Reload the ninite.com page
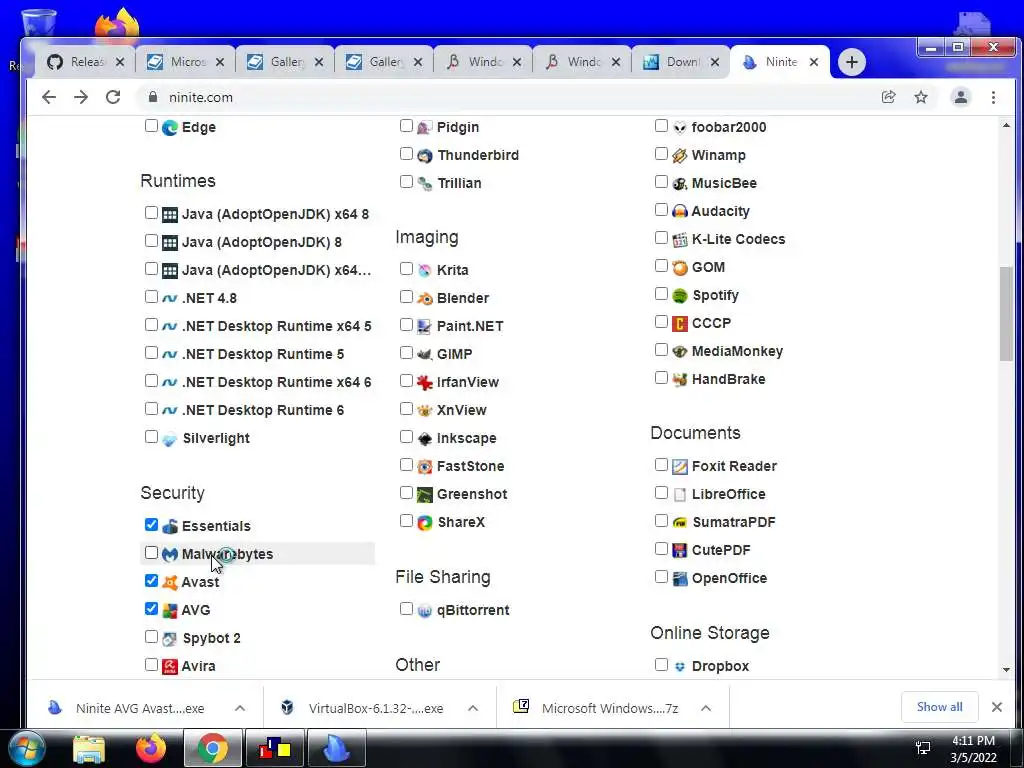This screenshot has height=768, width=1024. (x=113, y=97)
